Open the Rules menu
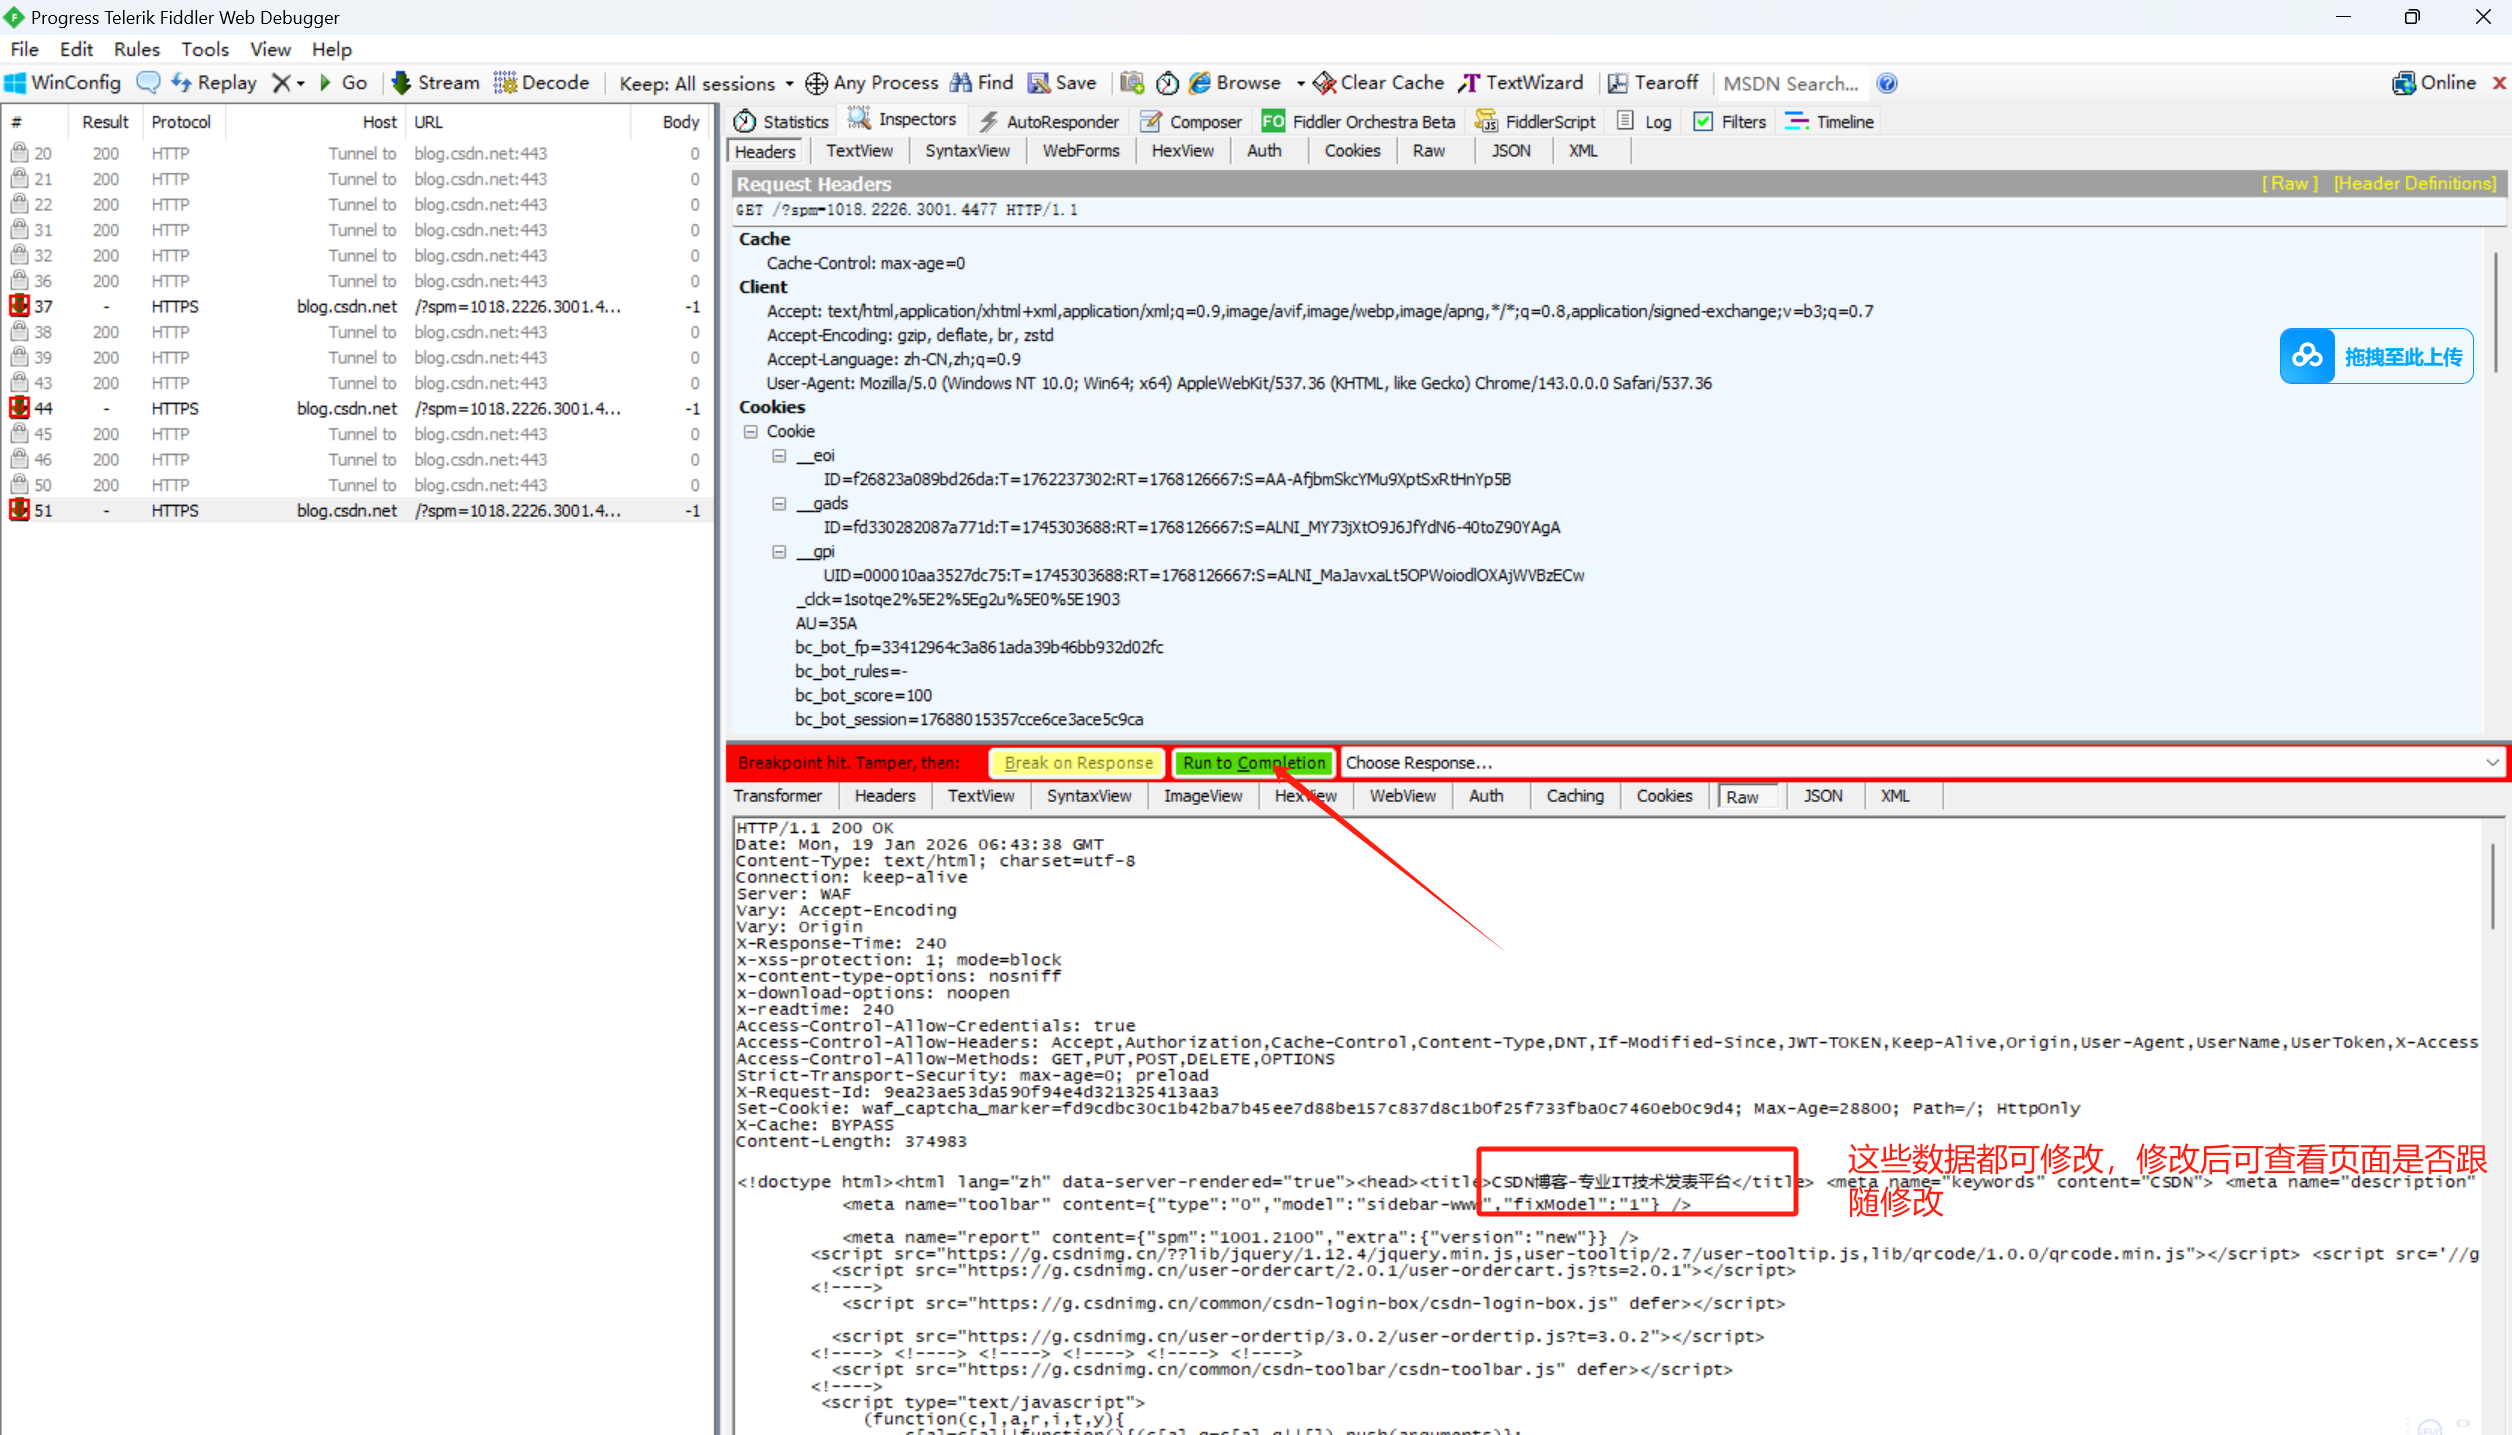 pos(136,49)
